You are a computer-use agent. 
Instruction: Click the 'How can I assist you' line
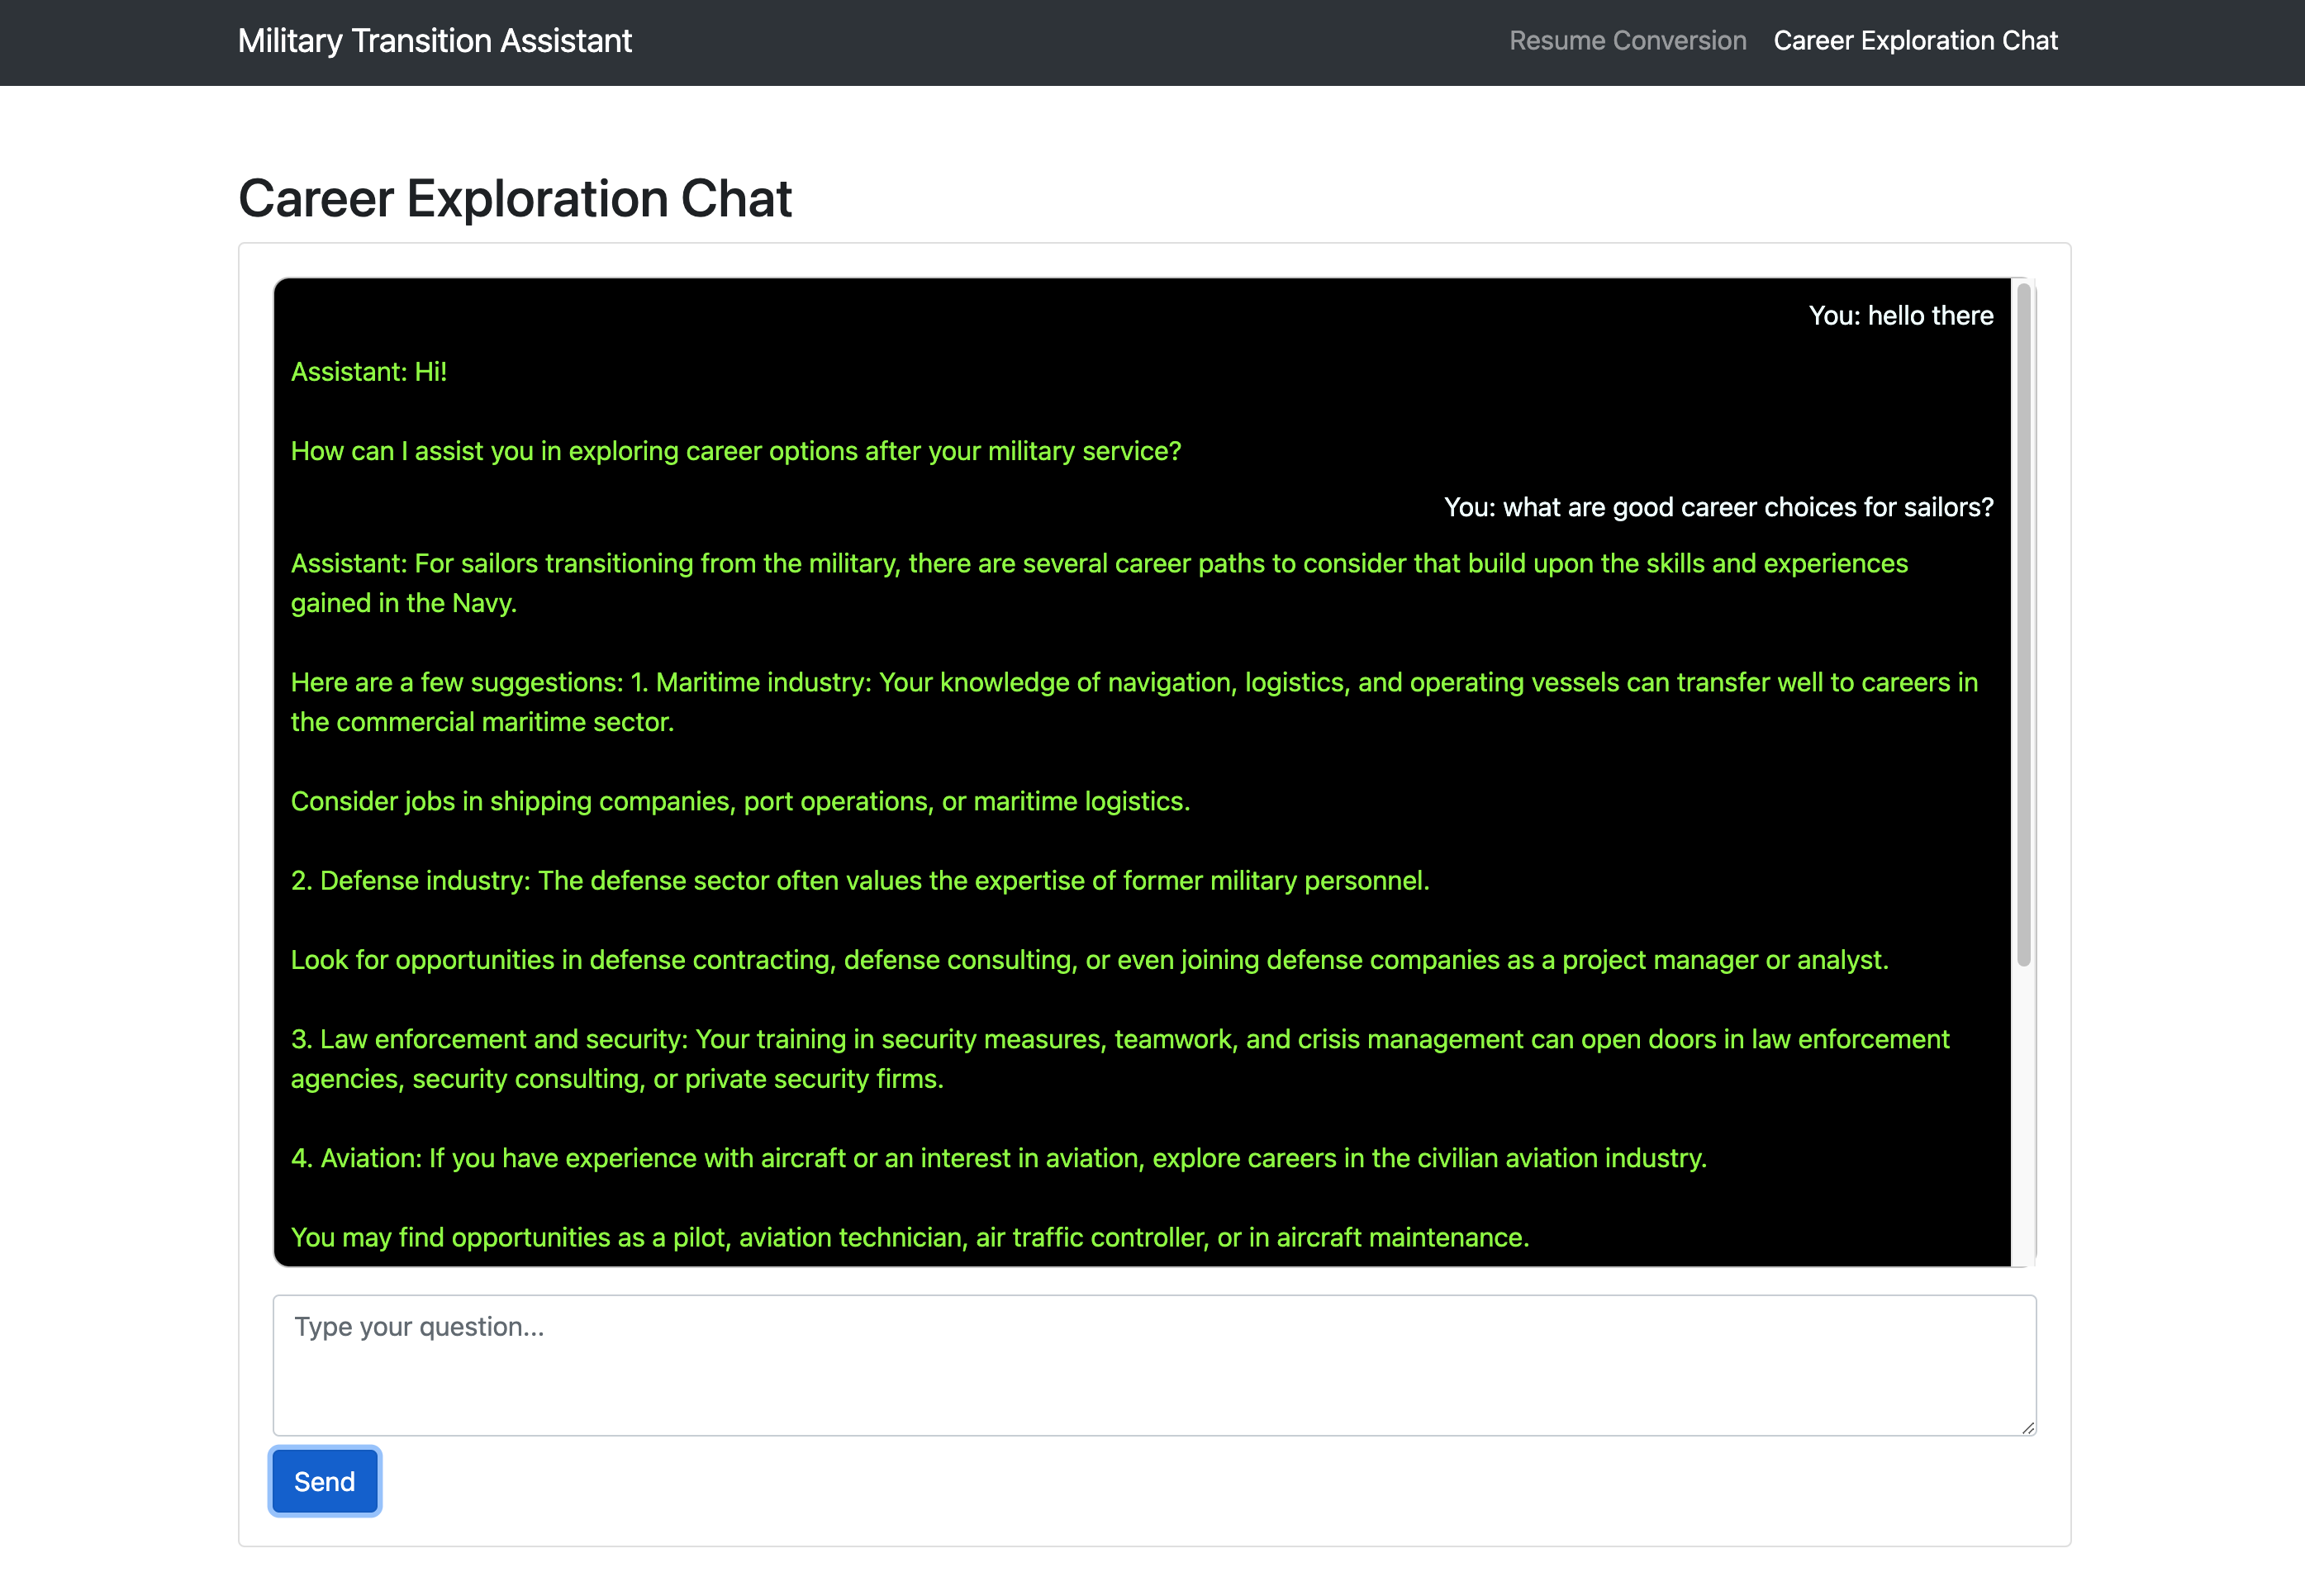(x=735, y=451)
